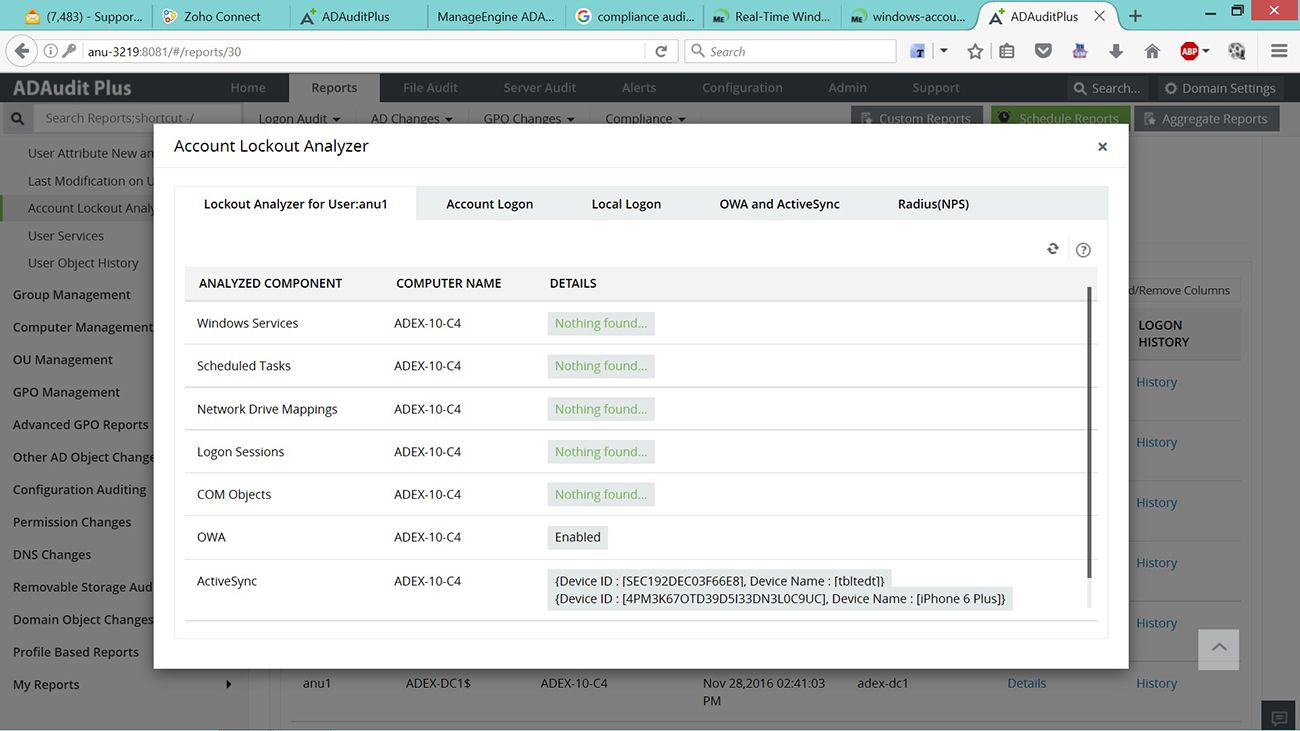The height and width of the screenshot is (731, 1300).
Task: Click the Details link for anu1
Action: click(1026, 683)
